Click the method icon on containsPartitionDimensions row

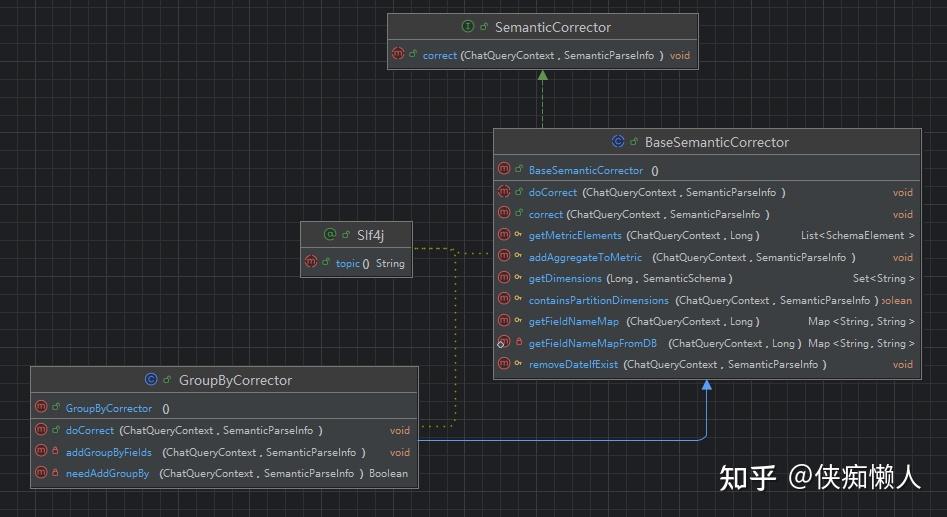pyautogui.click(x=504, y=298)
